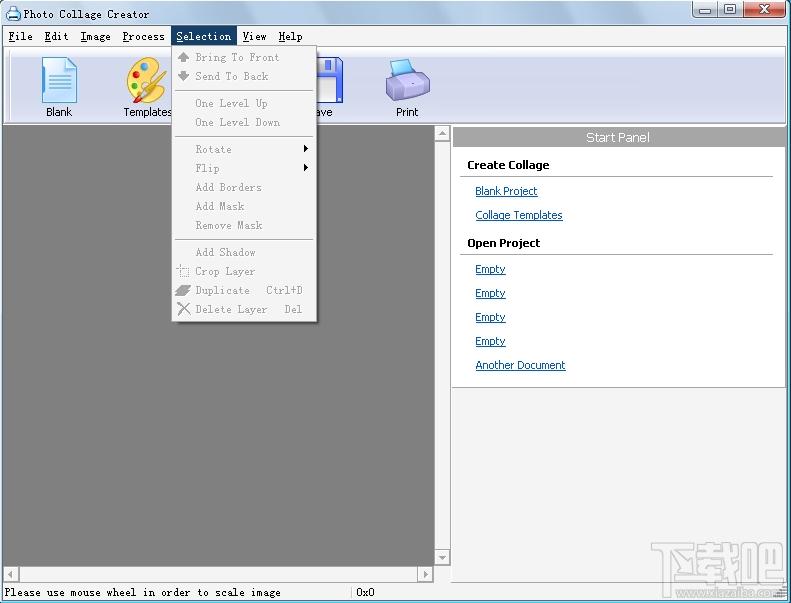This screenshot has height=603, width=791.
Task: Click the Open Project heading
Action: coord(503,243)
